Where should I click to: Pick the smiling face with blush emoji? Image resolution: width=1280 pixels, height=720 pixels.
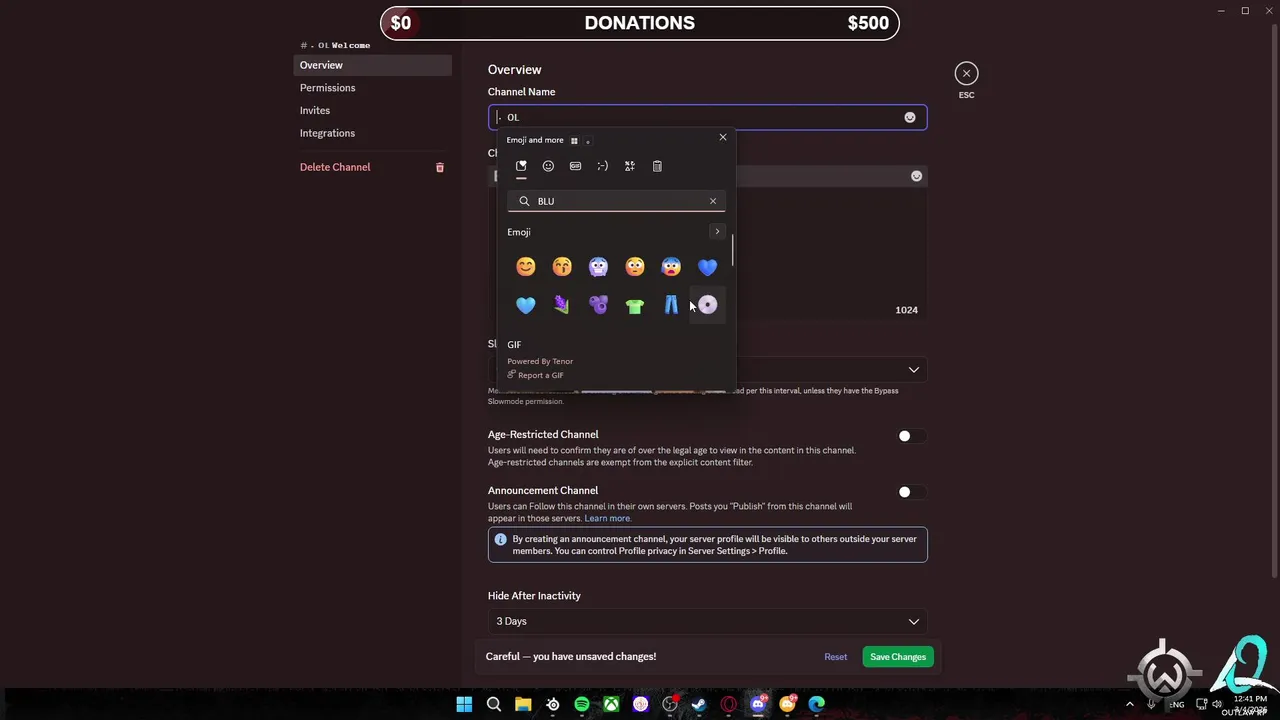pos(526,267)
